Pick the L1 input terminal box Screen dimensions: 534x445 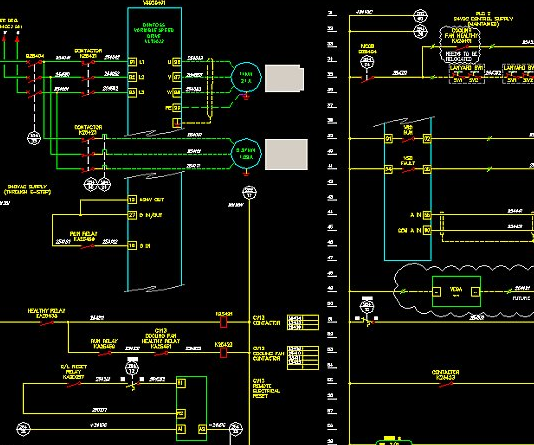click(x=132, y=62)
